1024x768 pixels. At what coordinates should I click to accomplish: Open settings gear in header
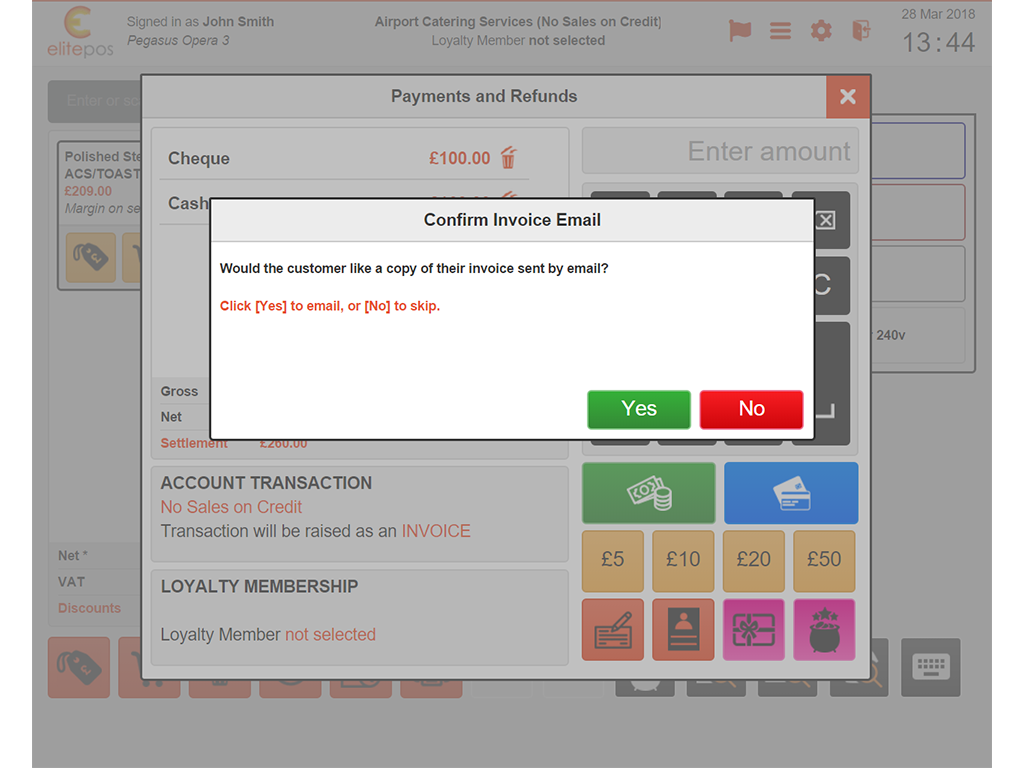[x=821, y=31]
